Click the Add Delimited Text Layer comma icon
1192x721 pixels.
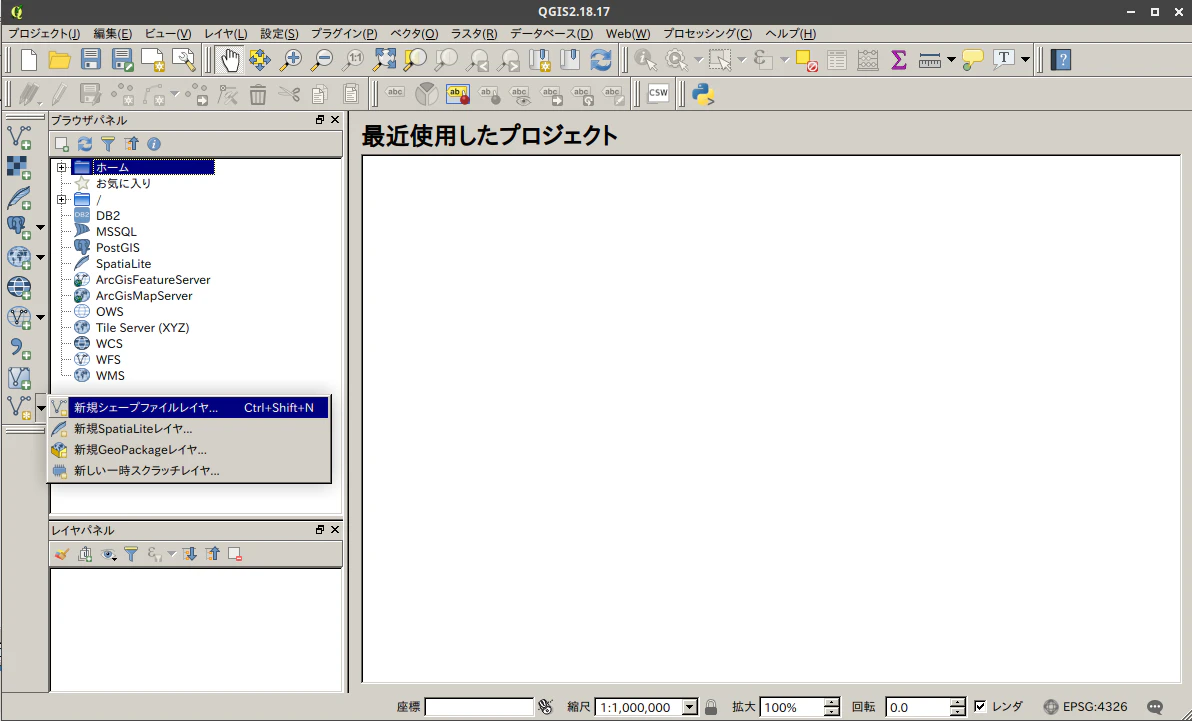coord(18,348)
